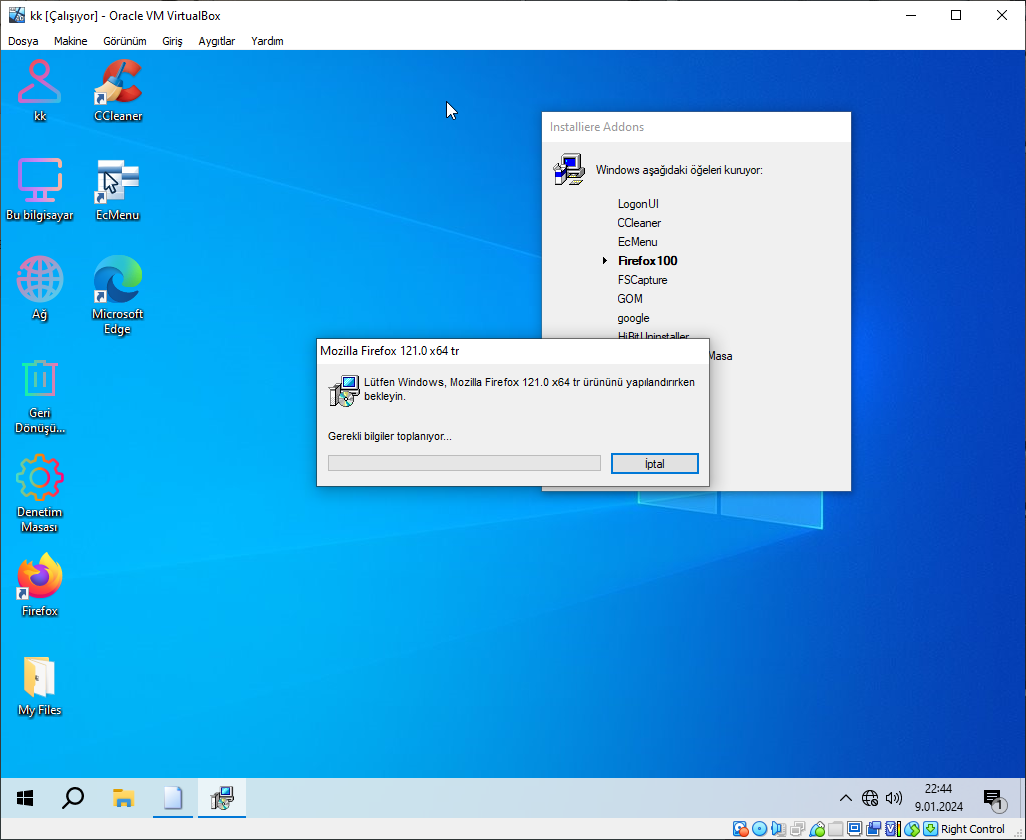The width and height of the screenshot is (1026, 840).
Task: Click the arrow marker beside Firefox100
Action: [605, 261]
